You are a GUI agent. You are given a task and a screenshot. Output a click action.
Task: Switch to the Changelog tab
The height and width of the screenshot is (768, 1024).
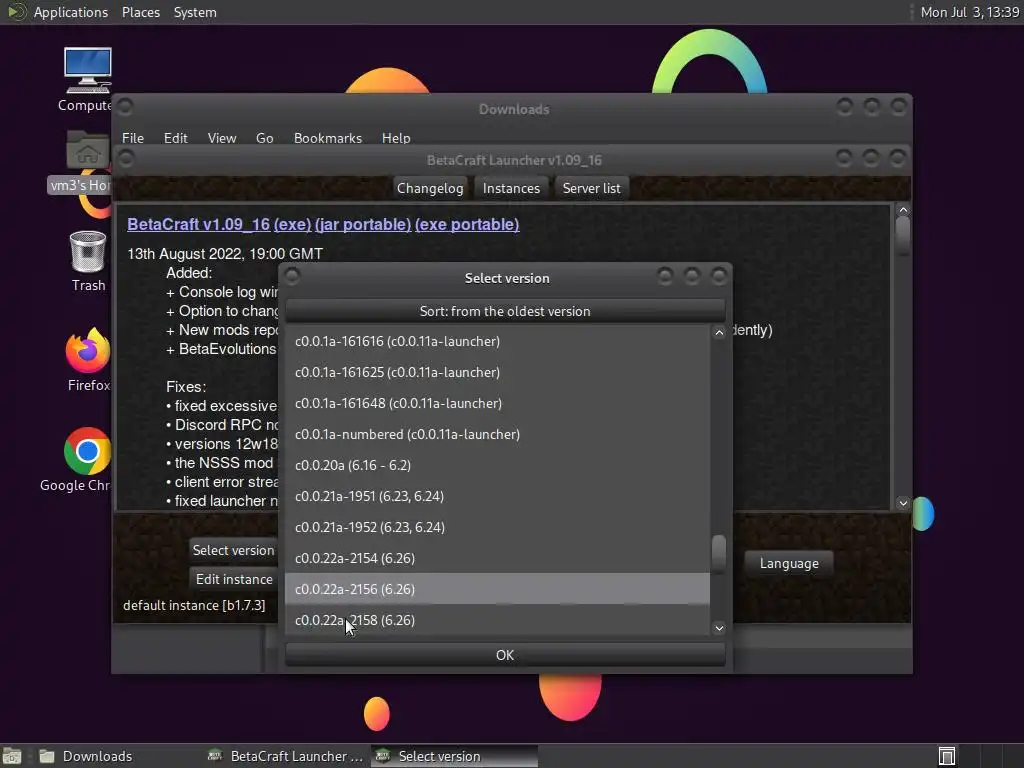click(x=430, y=188)
